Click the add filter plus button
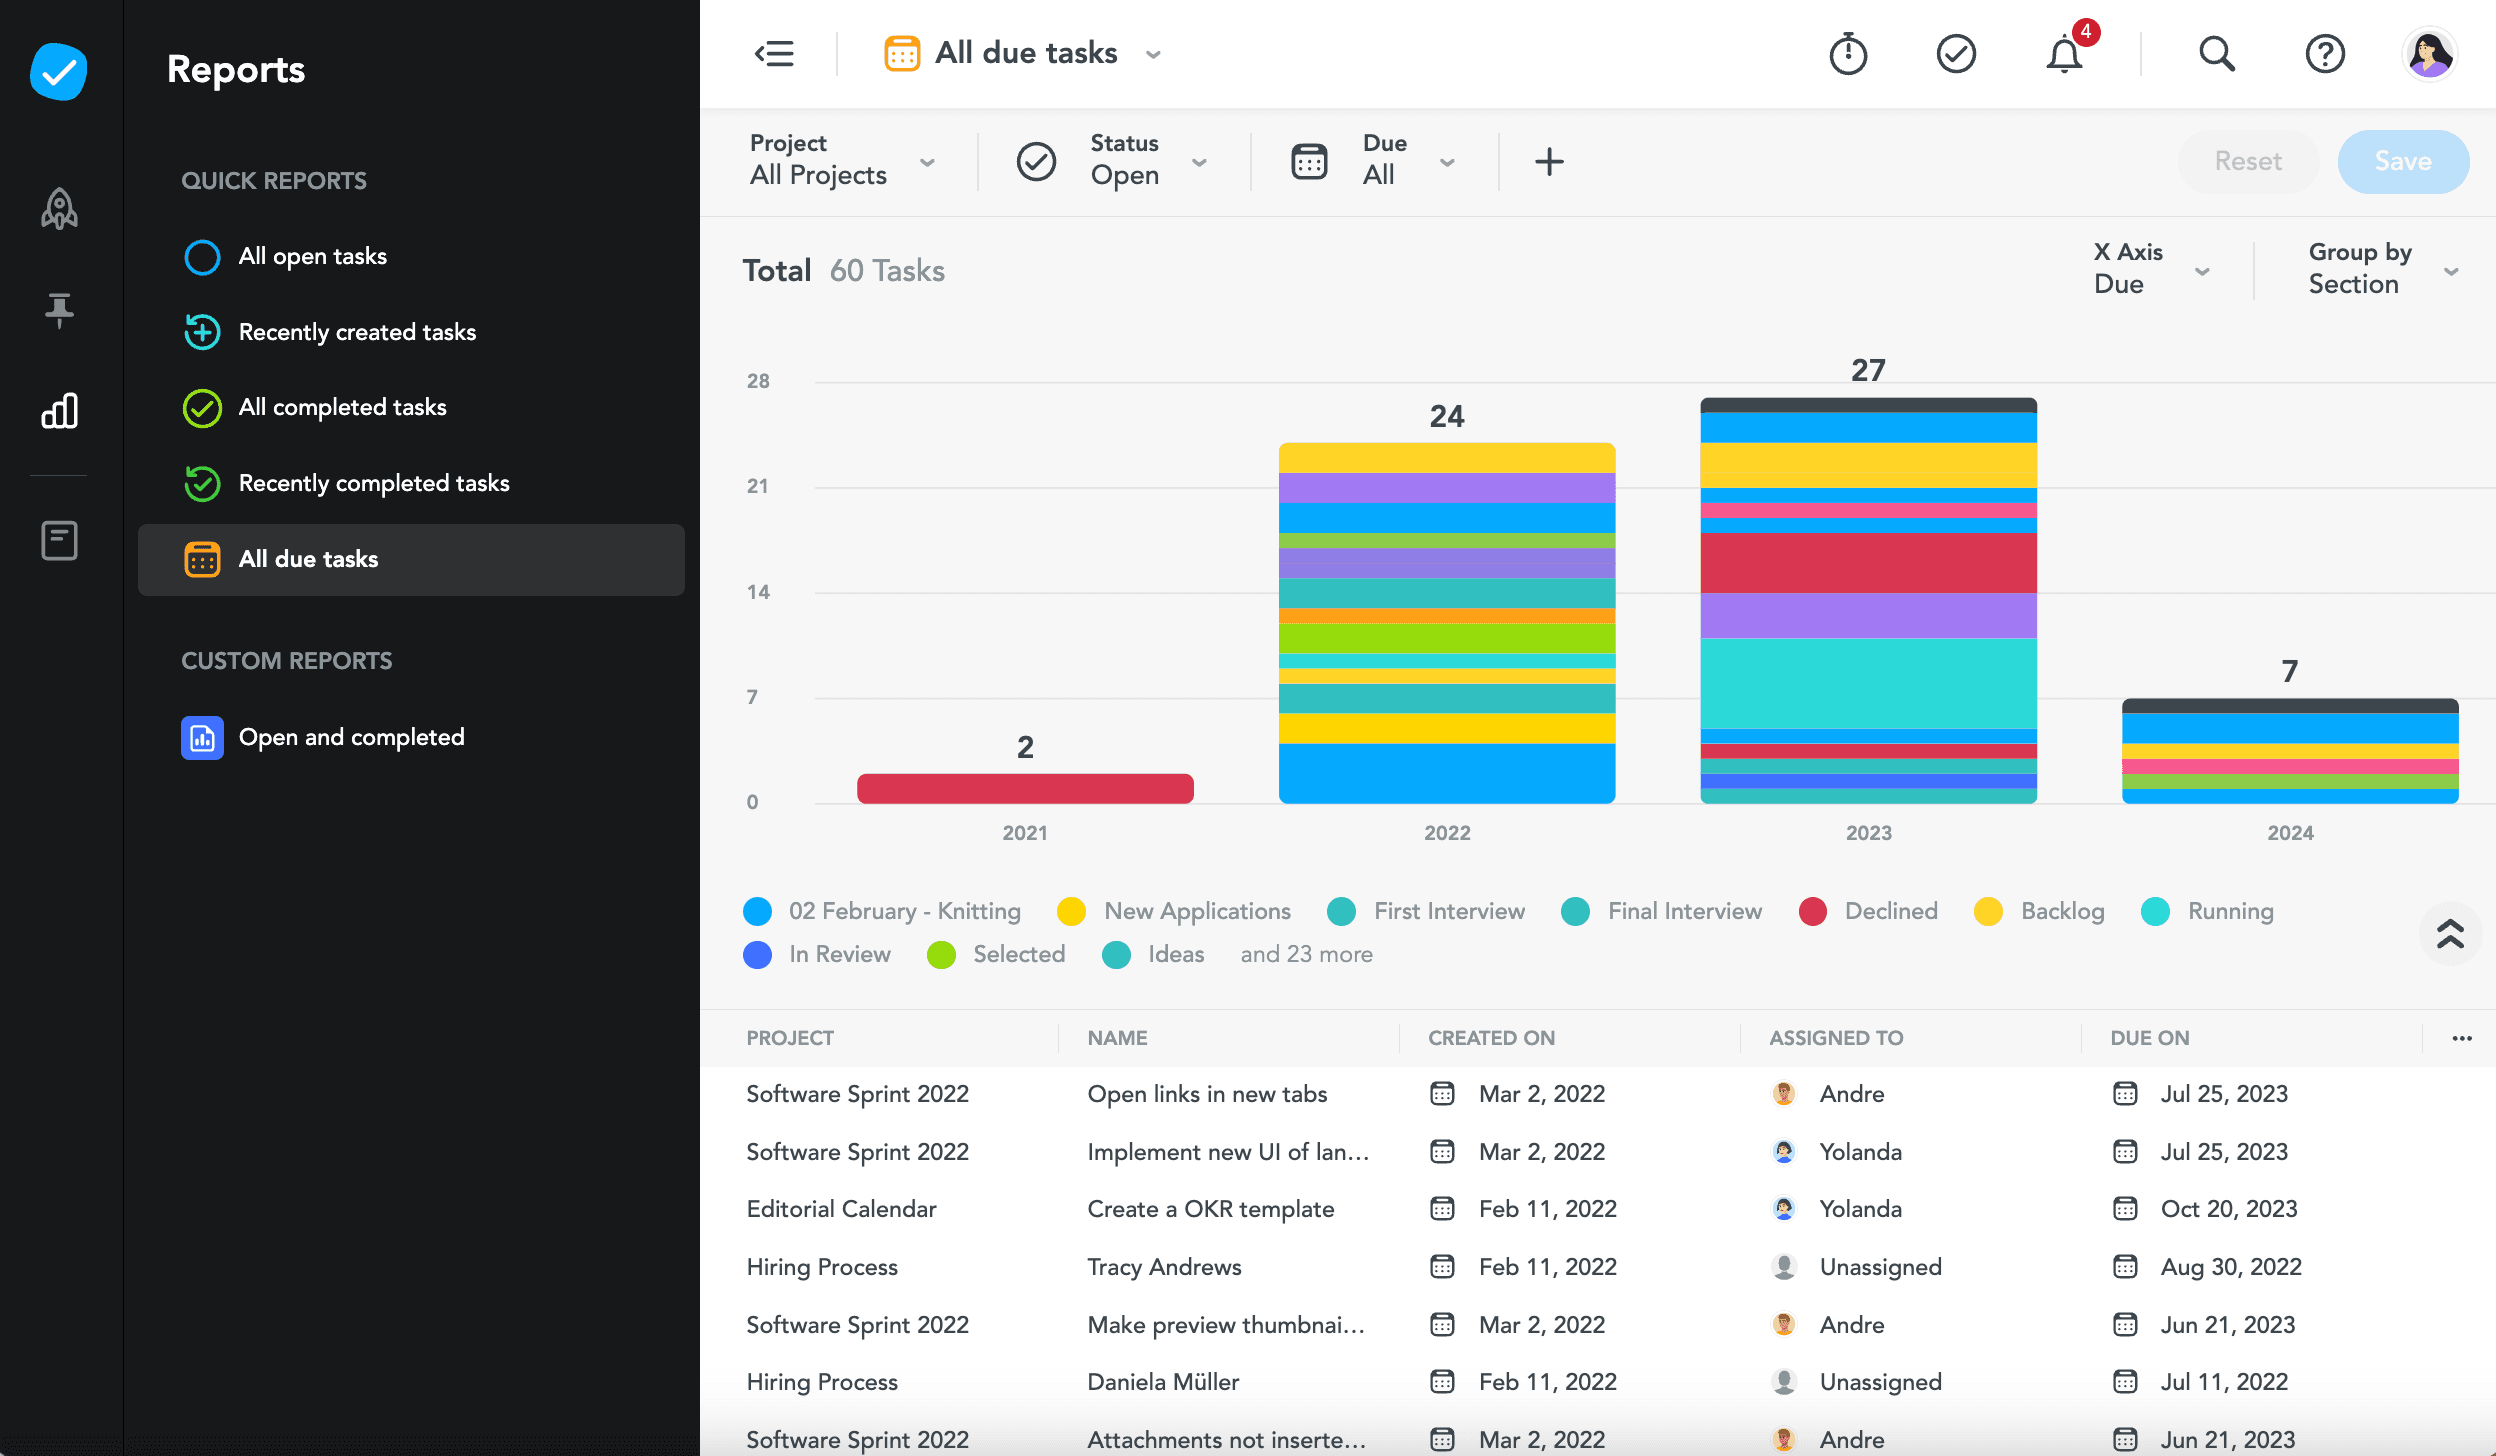 click(x=1549, y=161)
